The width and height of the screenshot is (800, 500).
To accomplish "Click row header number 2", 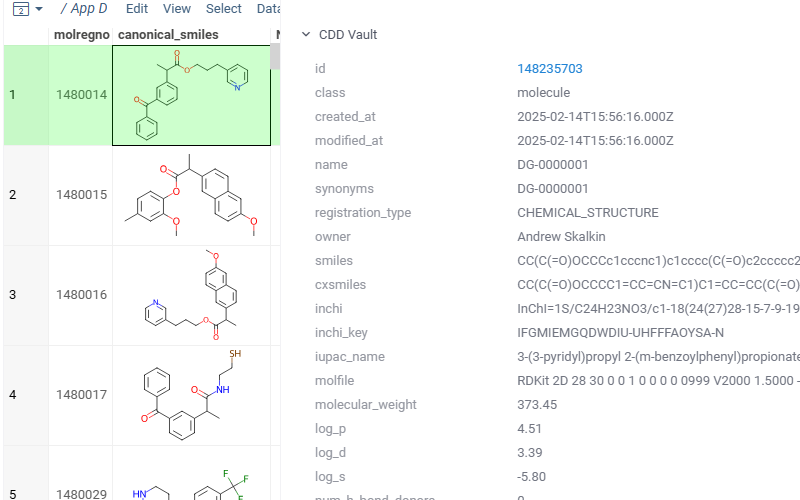I will [13, 195].
